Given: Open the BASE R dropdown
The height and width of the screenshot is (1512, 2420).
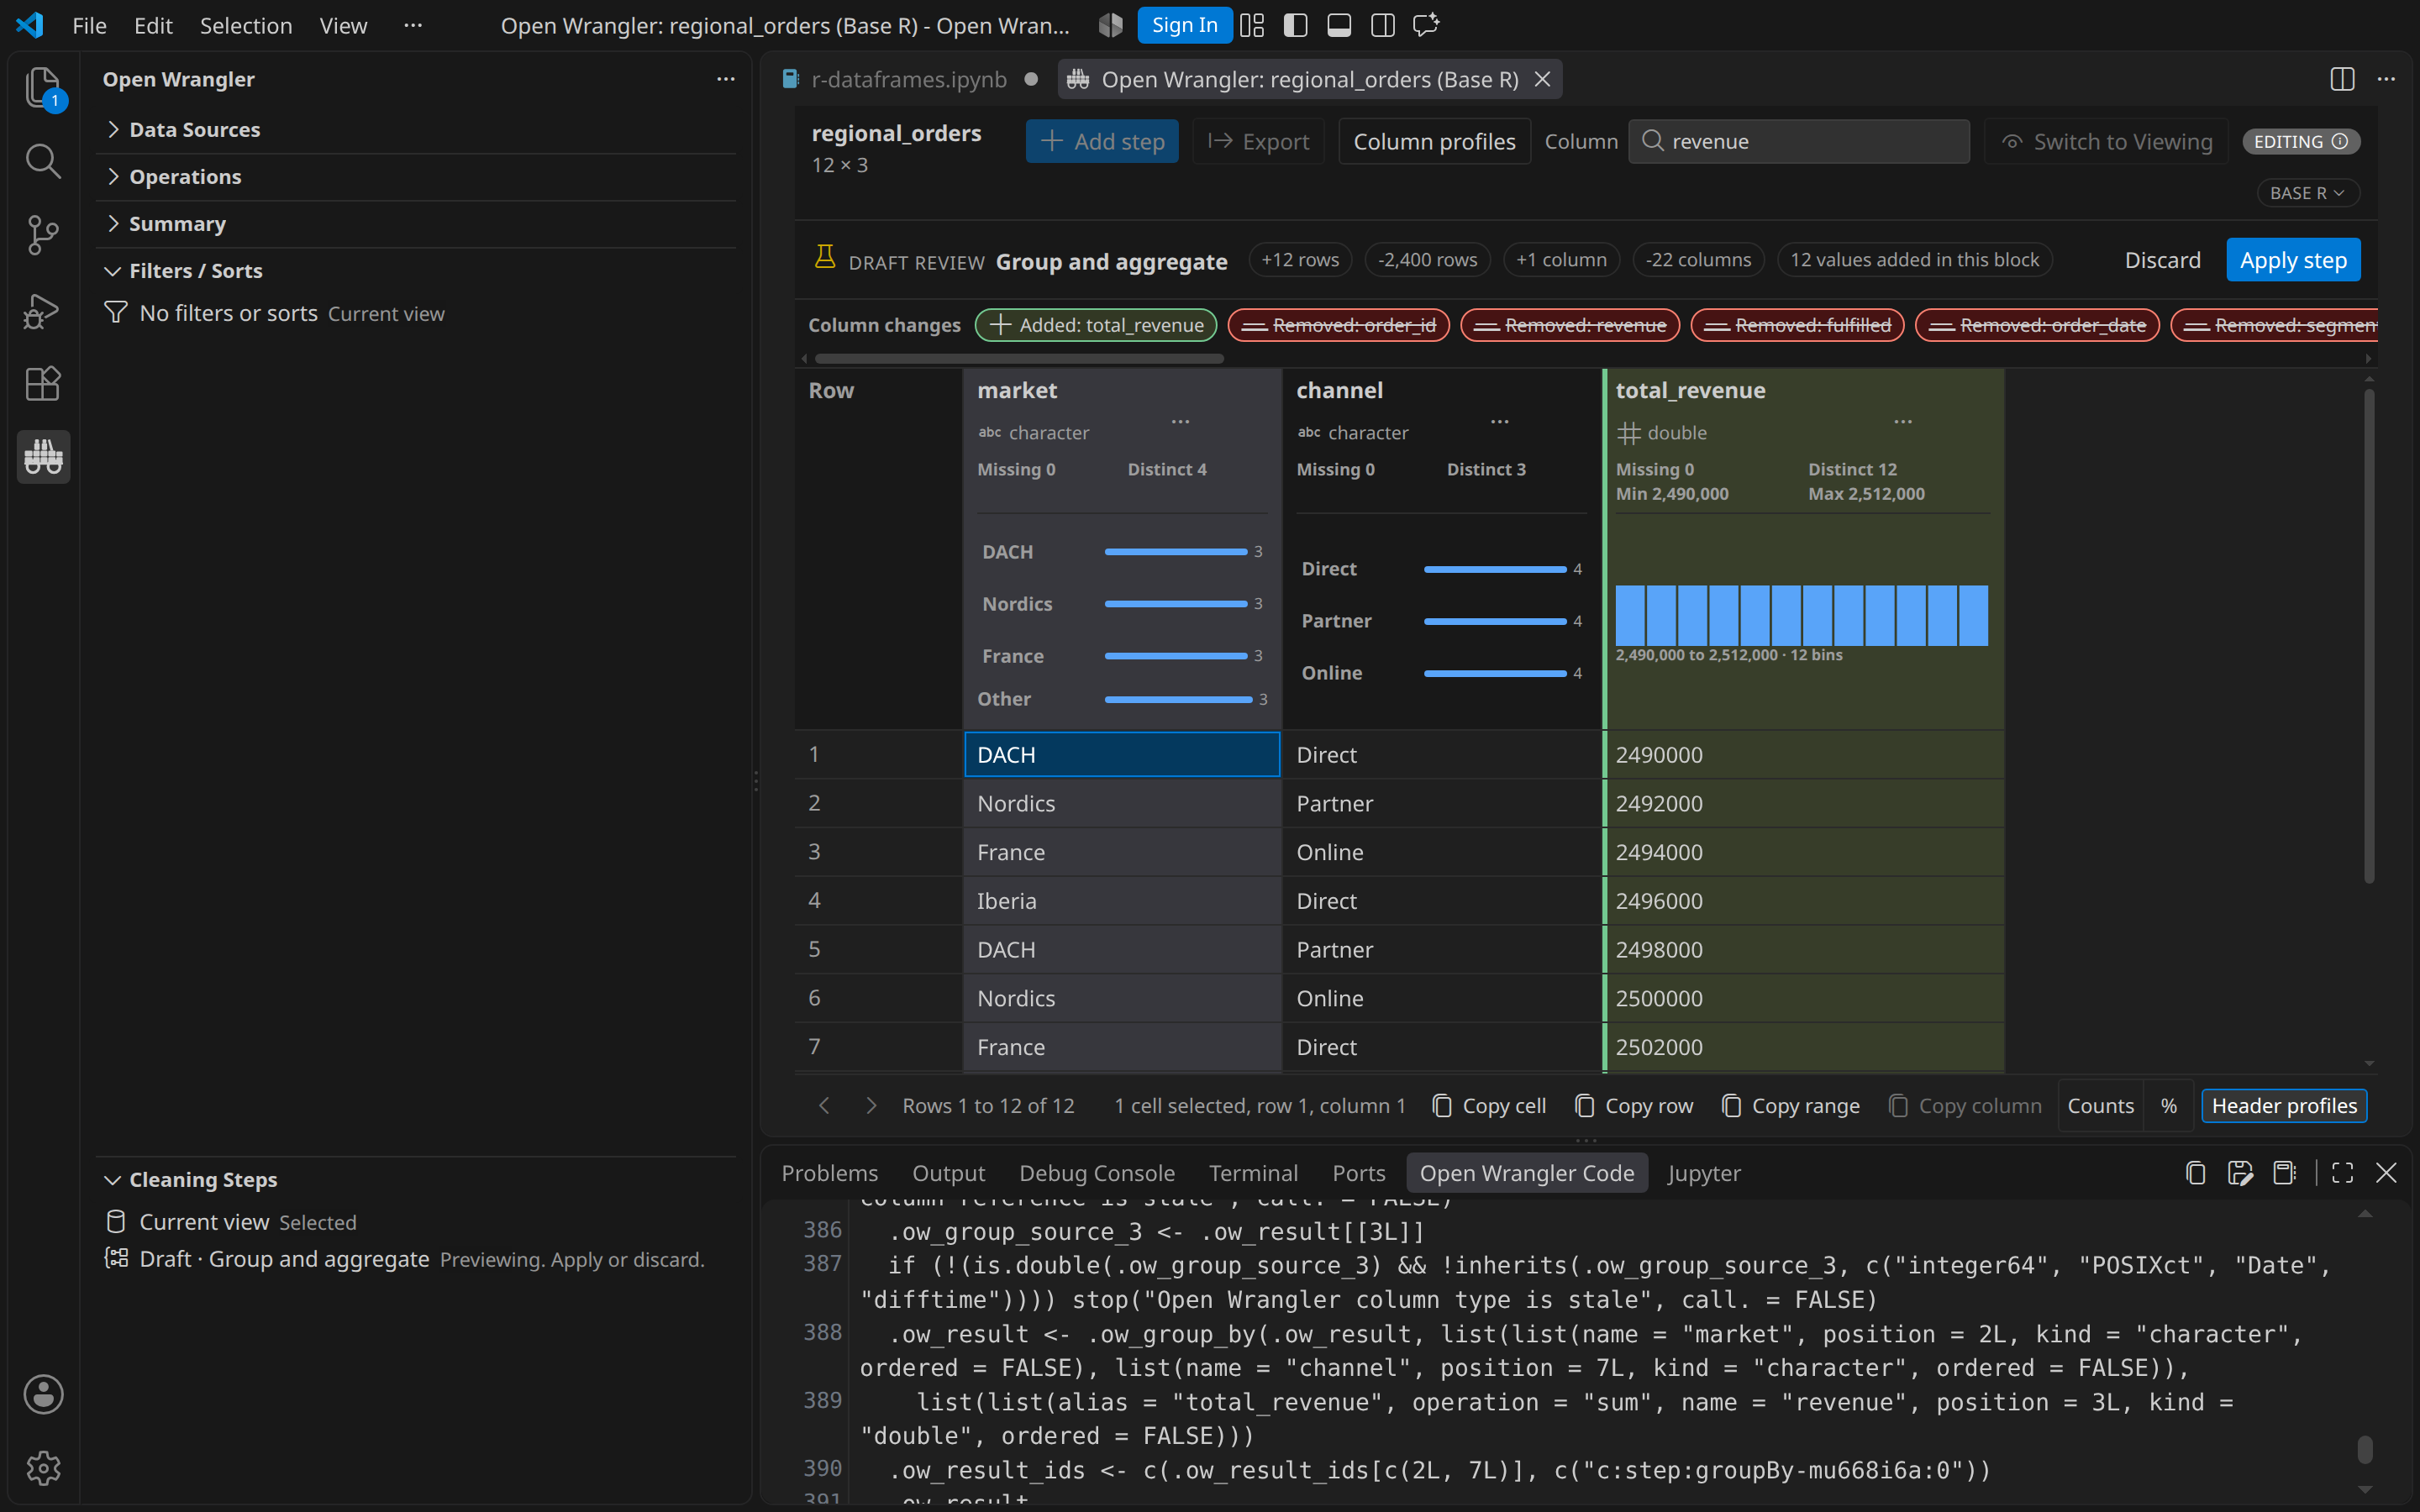Looking at the screenshot, I should coord(2307,193).
